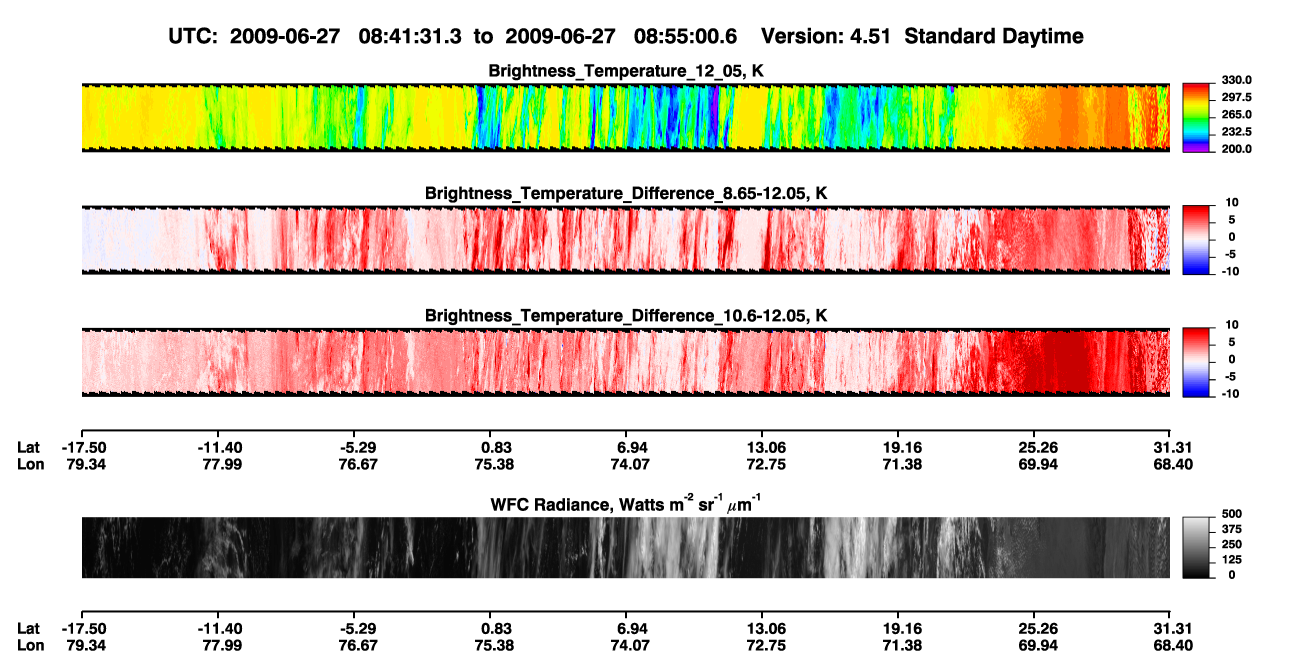Viewport: 1300px width, 667px height.
Task: Click the Brightness_Temperature_Difference_10.6-12.05, K title
Action: tap(626, 315)
